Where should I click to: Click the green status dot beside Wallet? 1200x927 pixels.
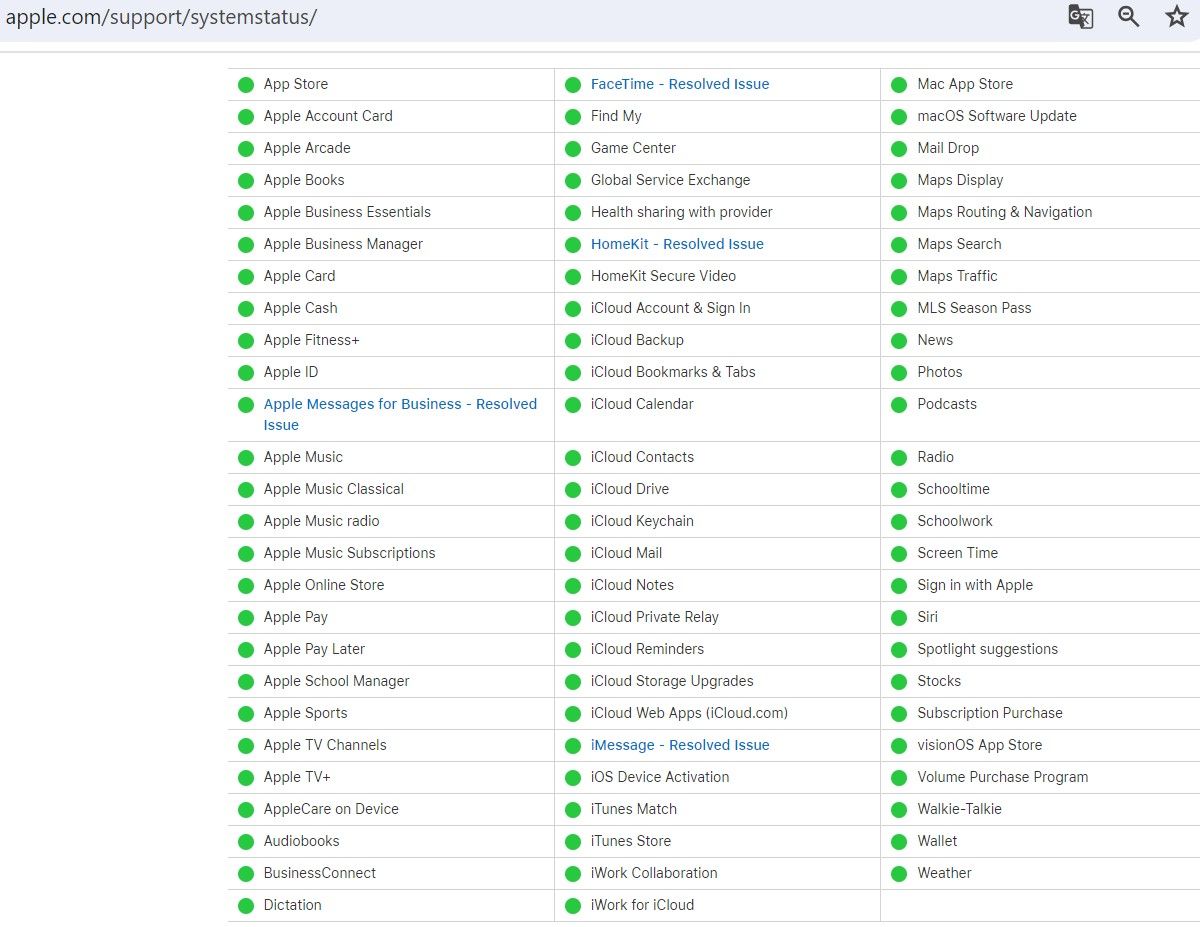(x=899, y=842)
